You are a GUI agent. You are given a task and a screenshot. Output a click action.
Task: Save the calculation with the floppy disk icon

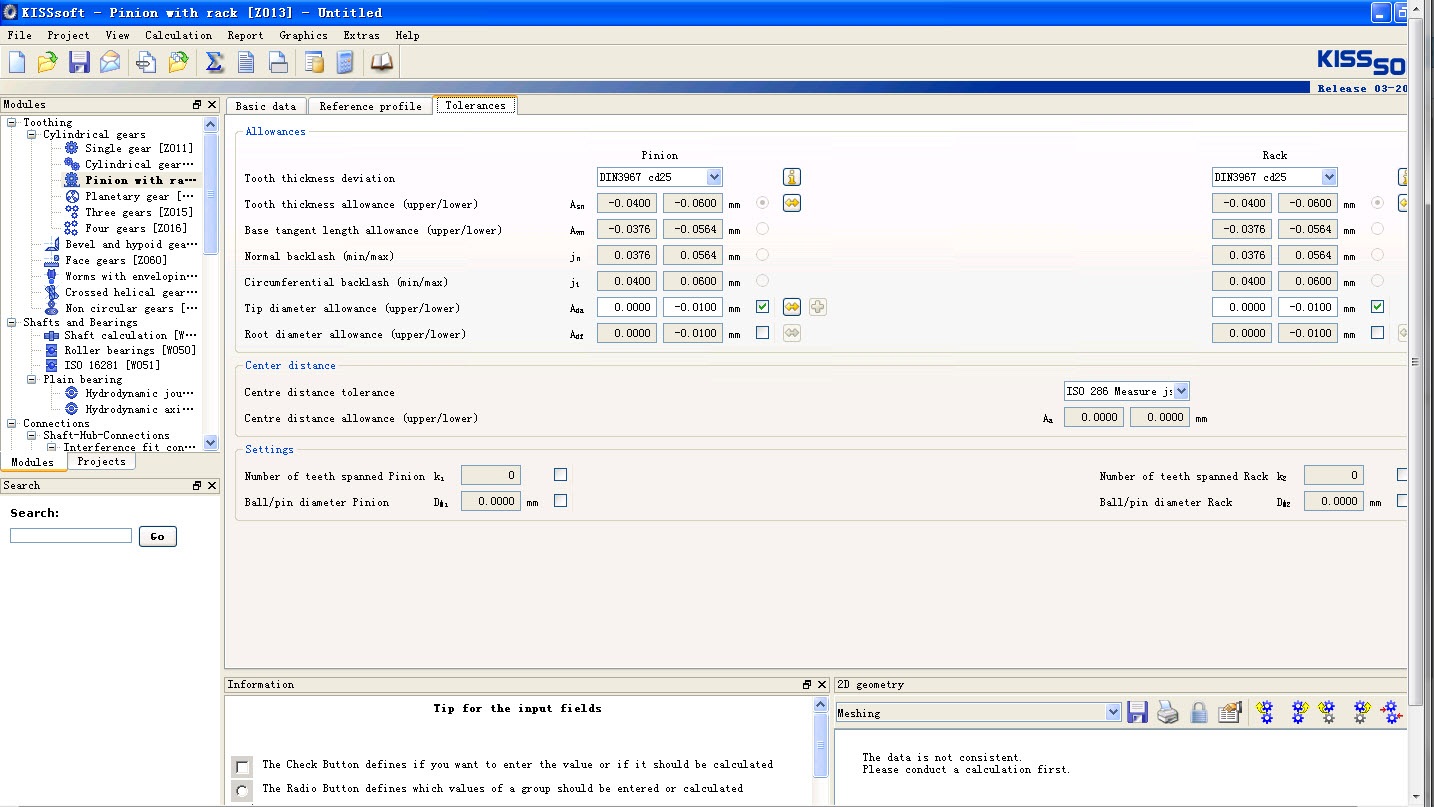[79, 62]
